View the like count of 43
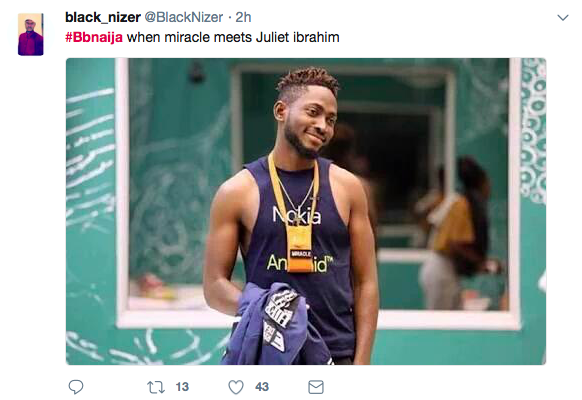Image resolution: width=582 pixels, height=400 pixels. 262,387
